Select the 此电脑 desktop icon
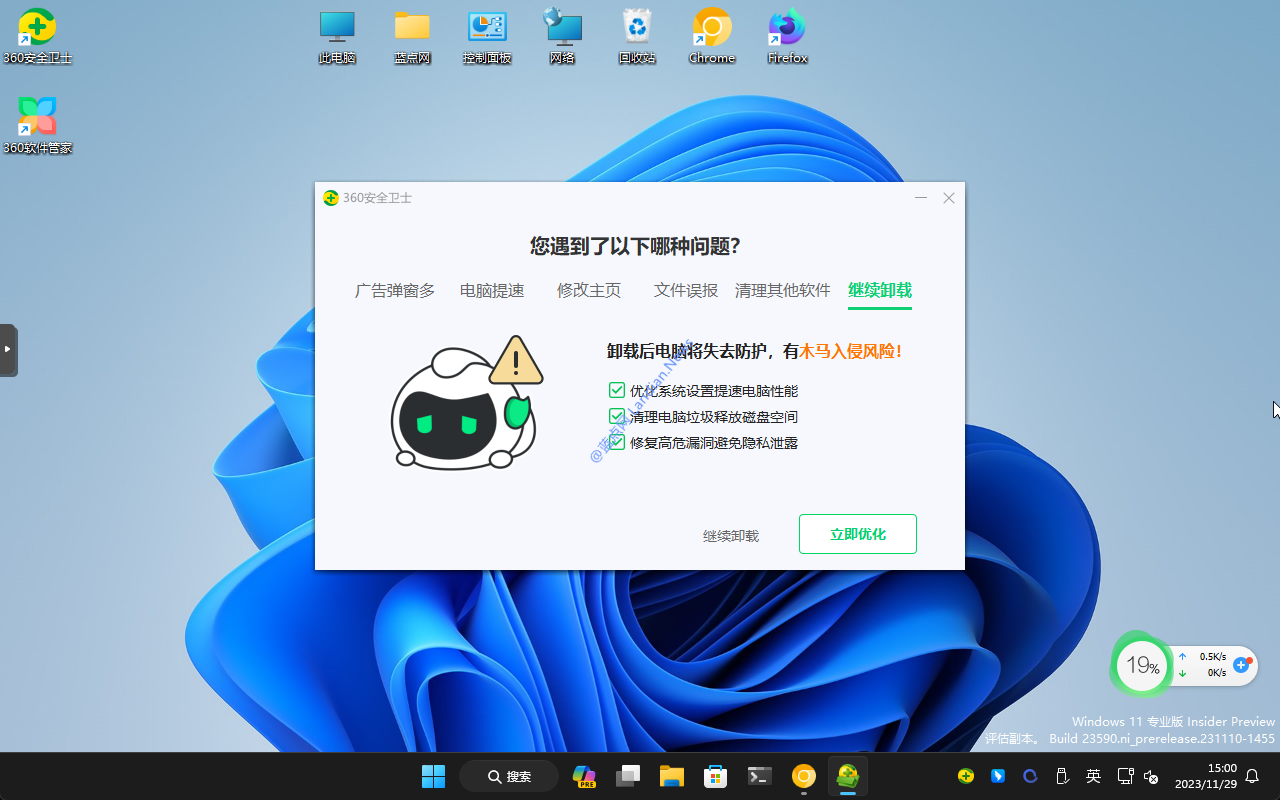The width and height of the screenshot is (1280, 800). [x=337, y=37]
